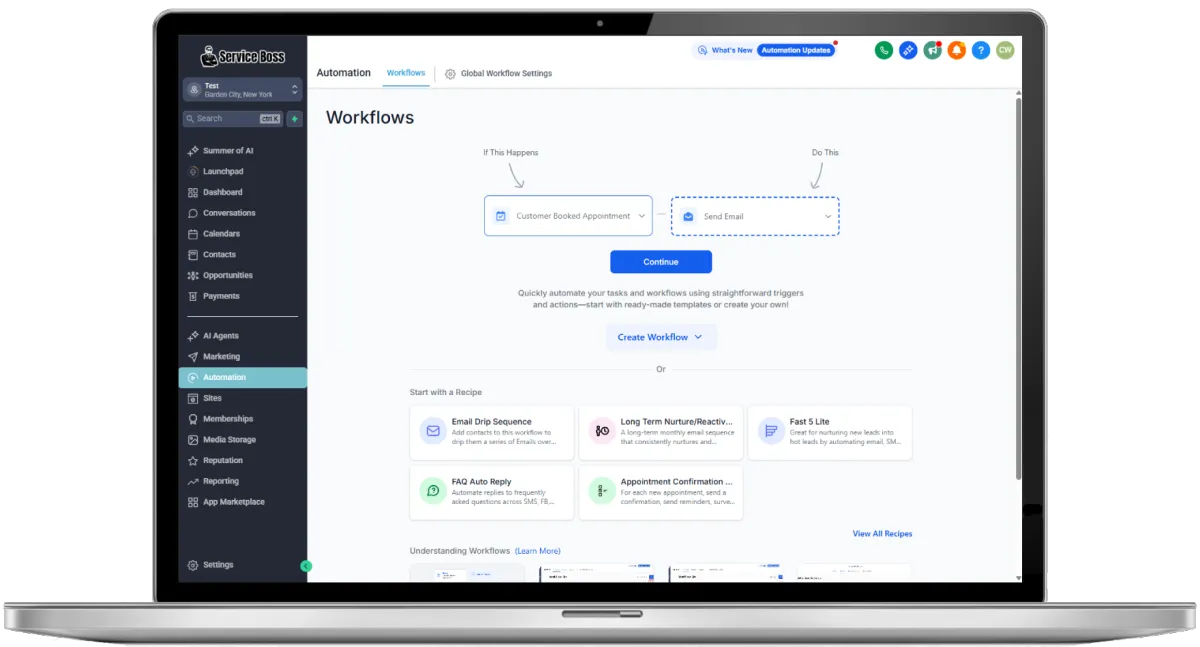Viewport: 1200px width, 647px height.
Task: Expand the Customer Booked Appointment trigger dropdown
Action: [x=568, y=216]
